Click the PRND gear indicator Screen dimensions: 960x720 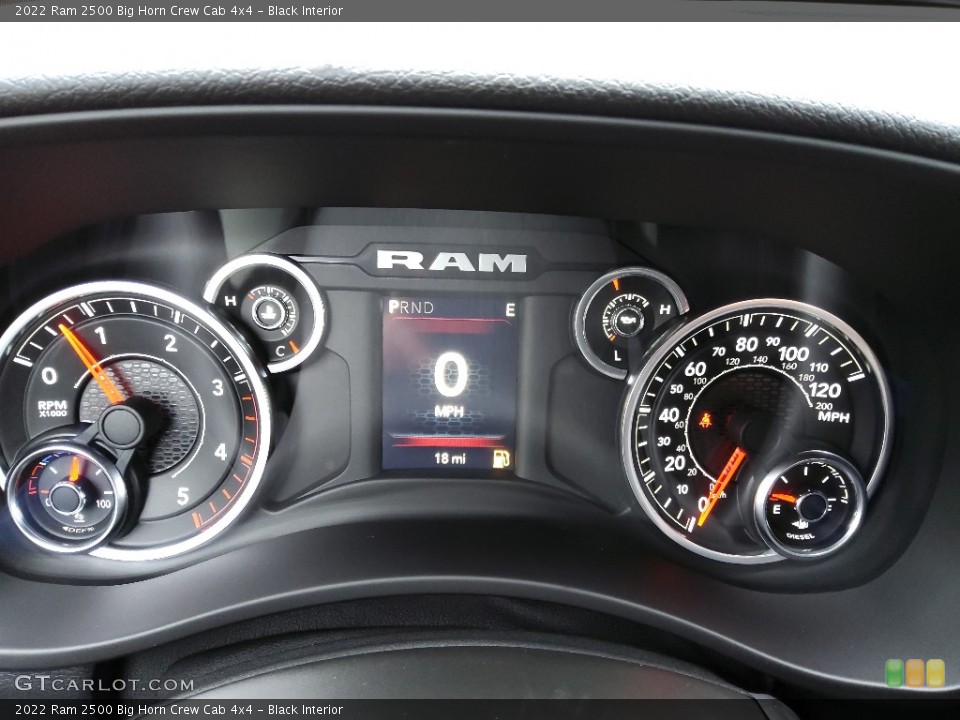(411, 307)
